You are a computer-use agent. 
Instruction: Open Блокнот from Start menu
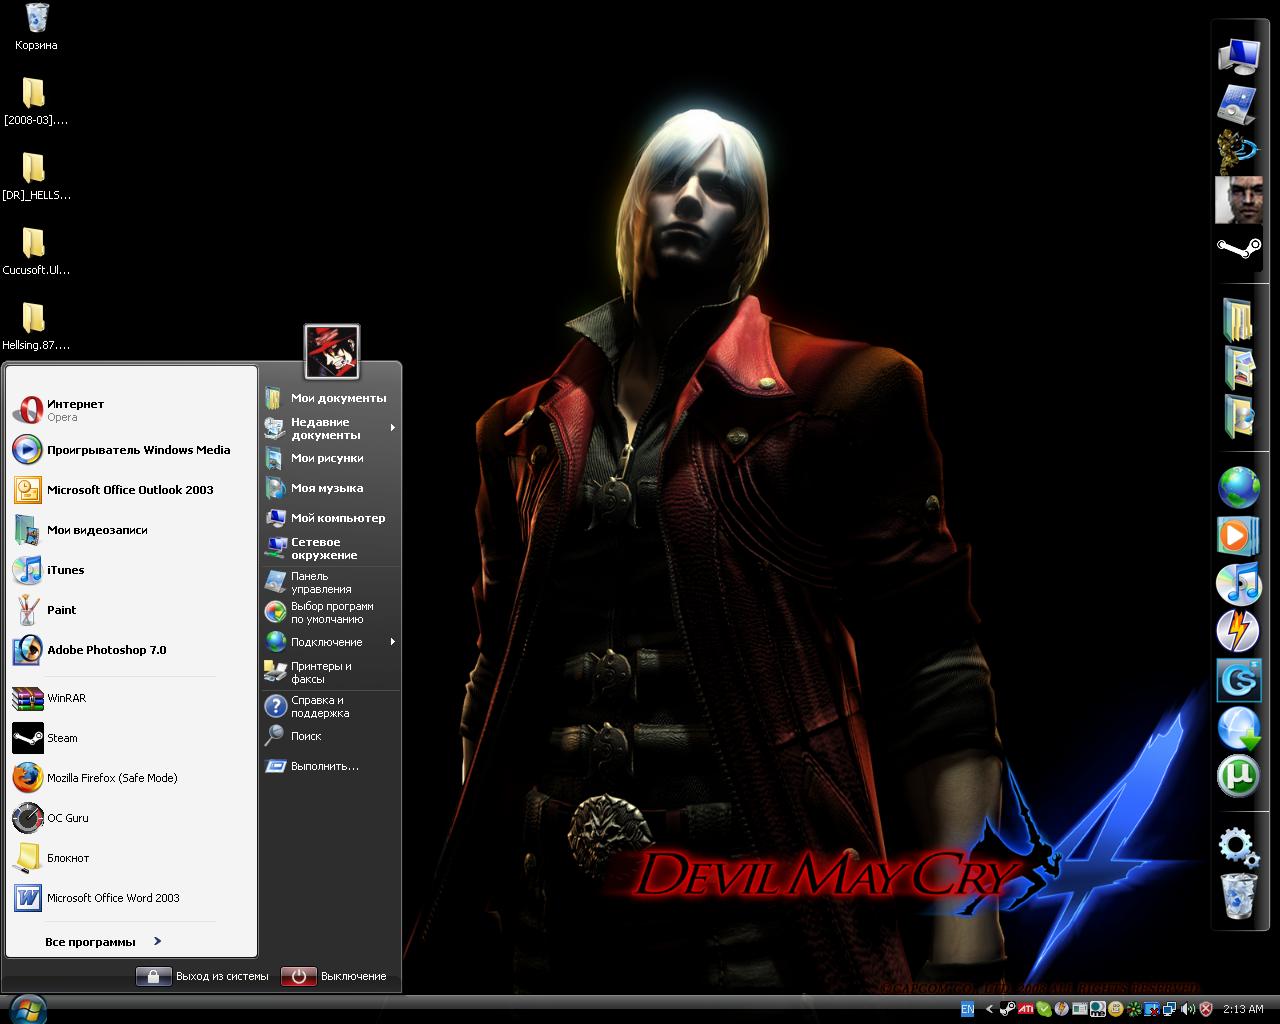[132, 858]
